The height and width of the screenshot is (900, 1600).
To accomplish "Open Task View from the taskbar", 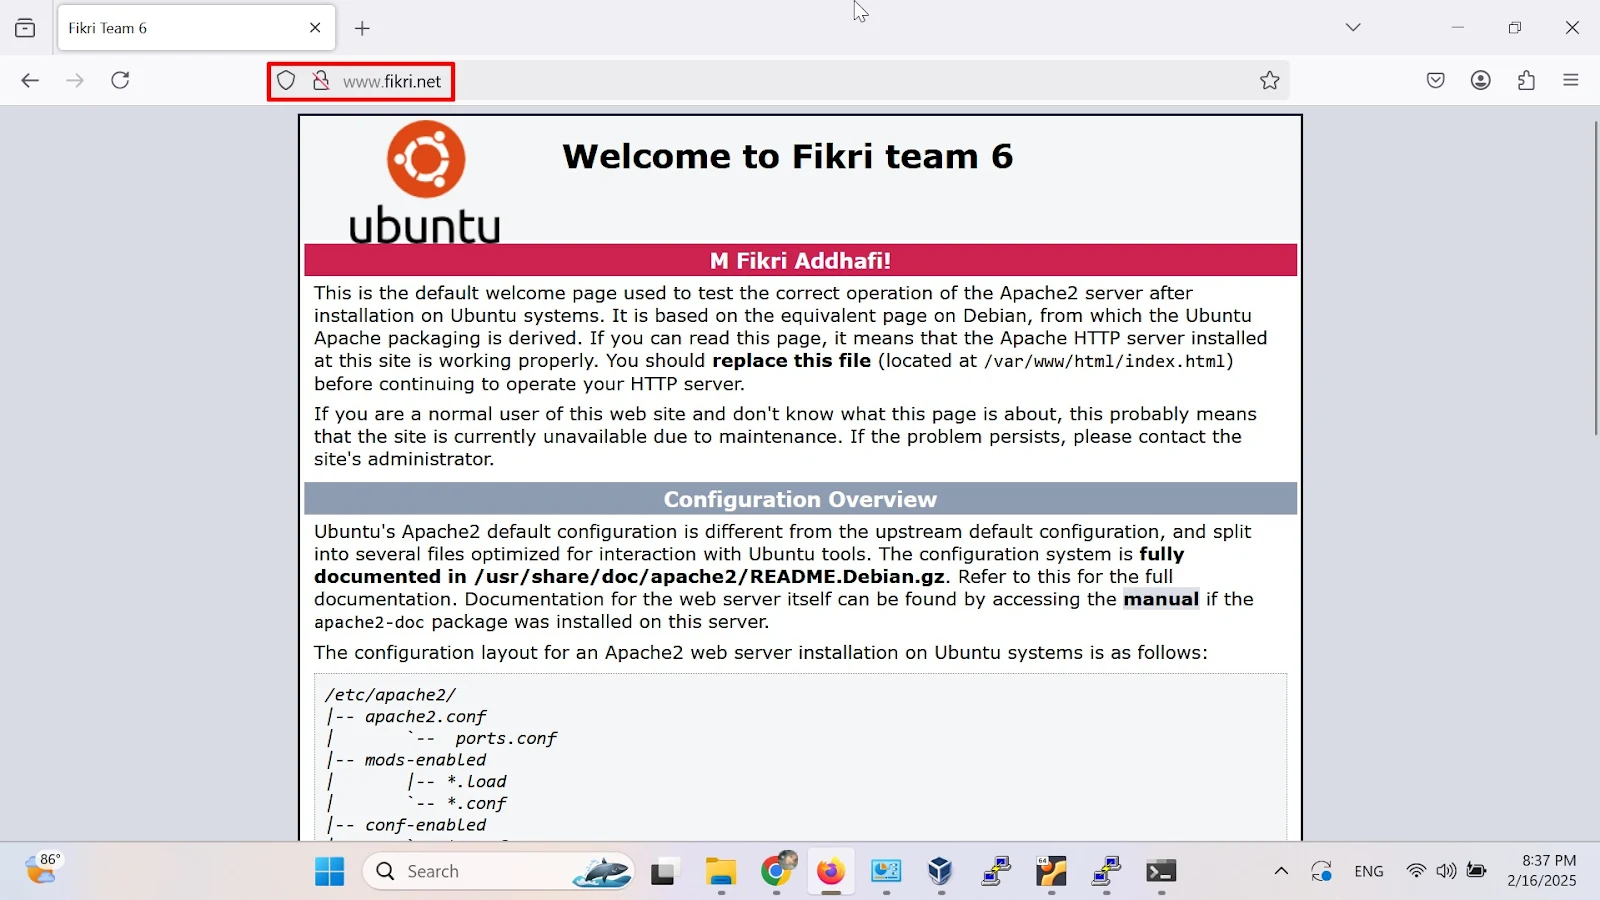I will click(664, 873).
